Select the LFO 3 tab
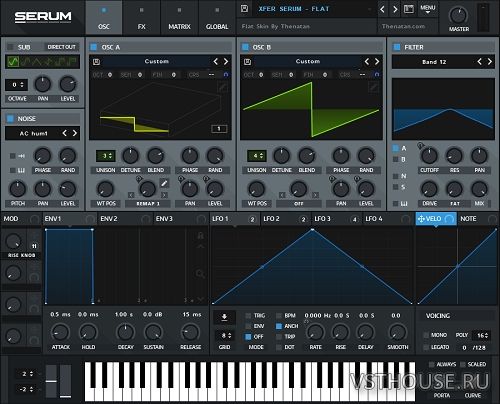500x404 pixels. pos(336,219)
